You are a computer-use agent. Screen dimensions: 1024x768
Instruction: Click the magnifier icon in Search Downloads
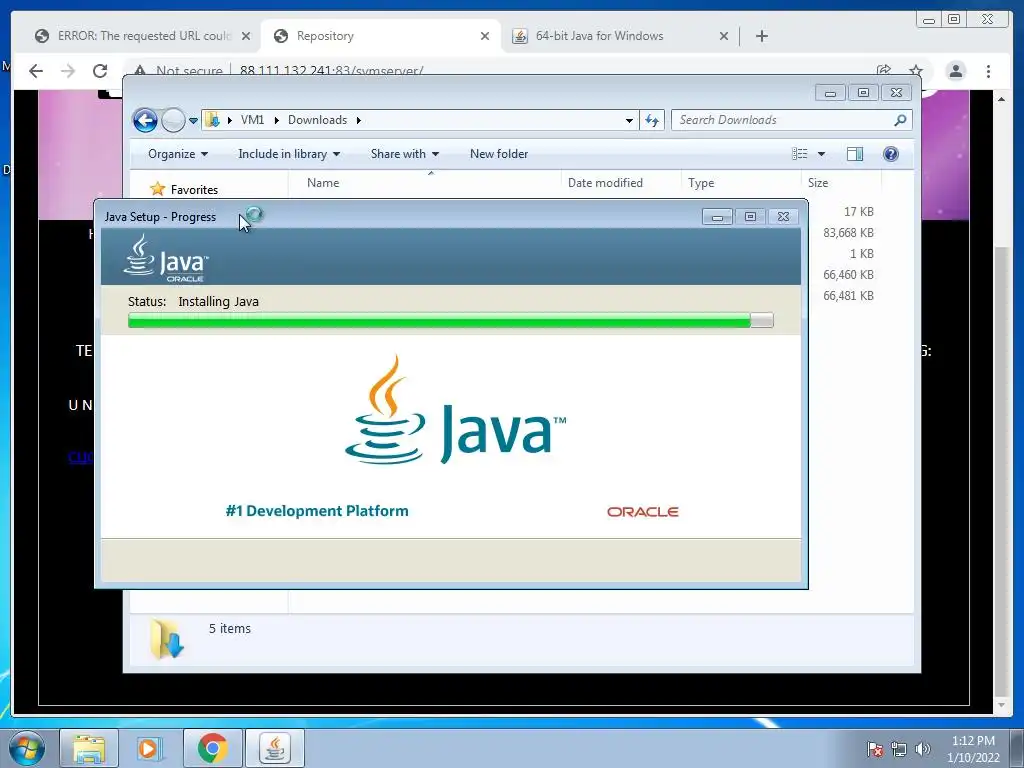pyautogui.click(x=900, y=120)
